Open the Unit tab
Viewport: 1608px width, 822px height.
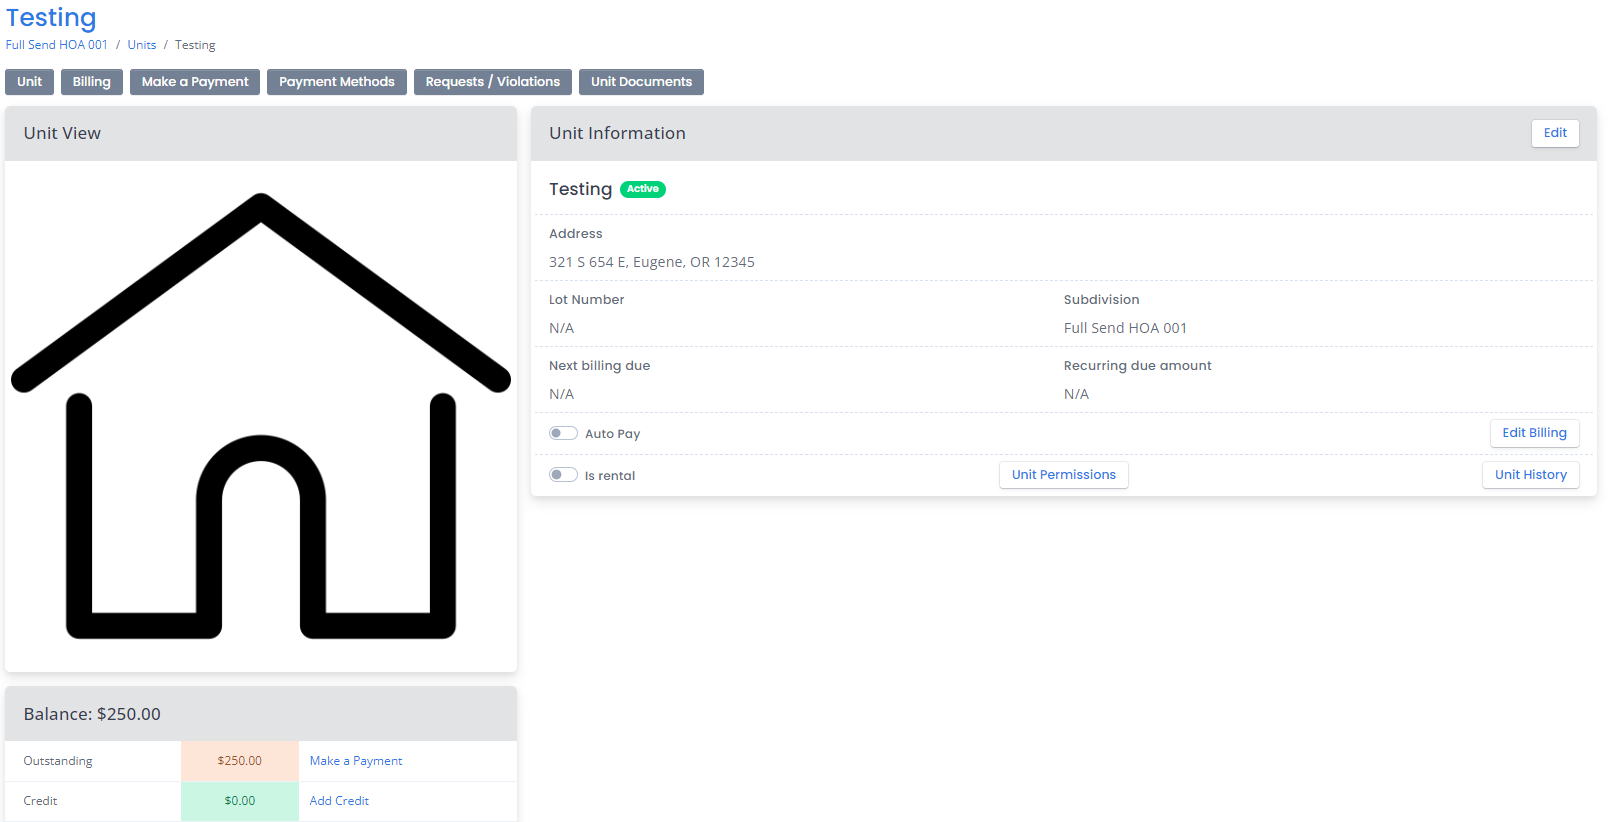pos(30,82)
